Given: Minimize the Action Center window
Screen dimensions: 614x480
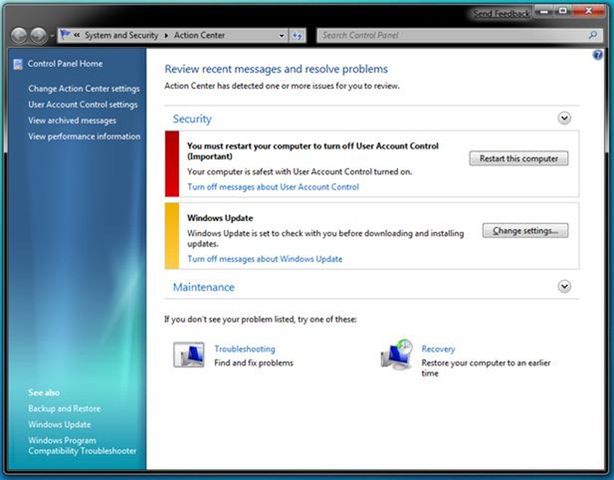Looking at the screenshot, I should click(x=544, y=11).
